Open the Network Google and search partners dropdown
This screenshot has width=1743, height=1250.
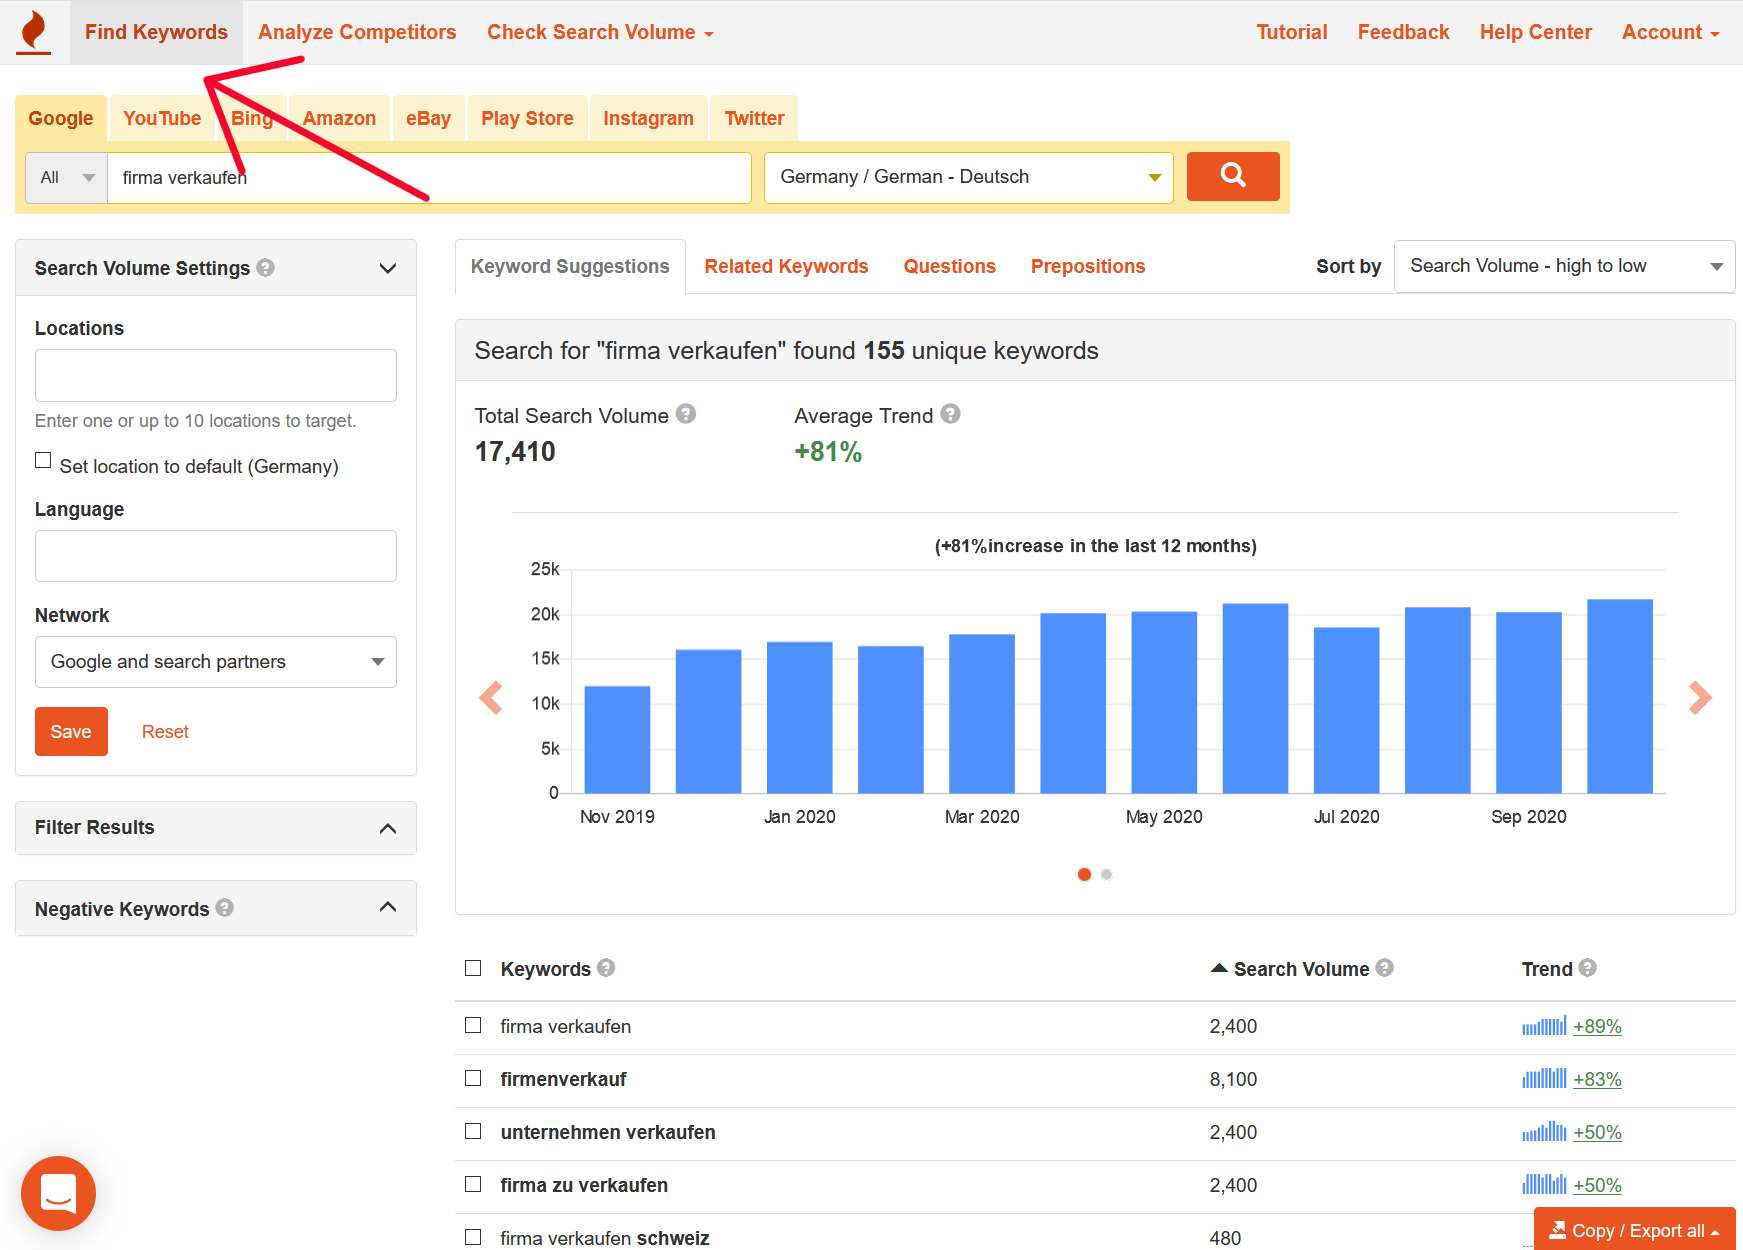215,662
